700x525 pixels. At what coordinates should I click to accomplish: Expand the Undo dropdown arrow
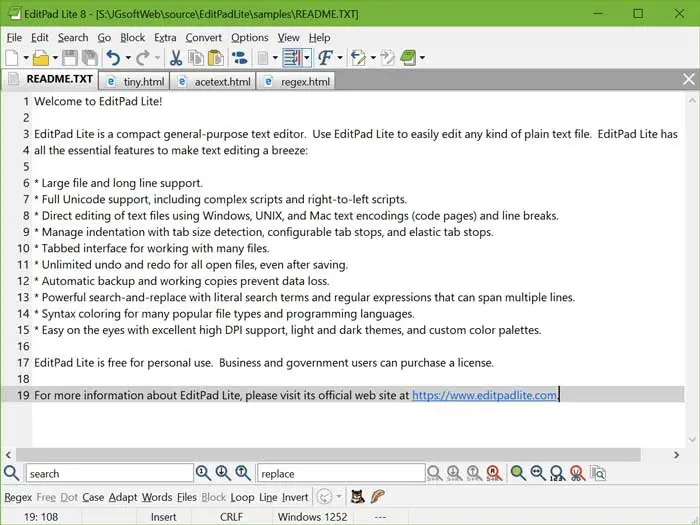(128, 58)
